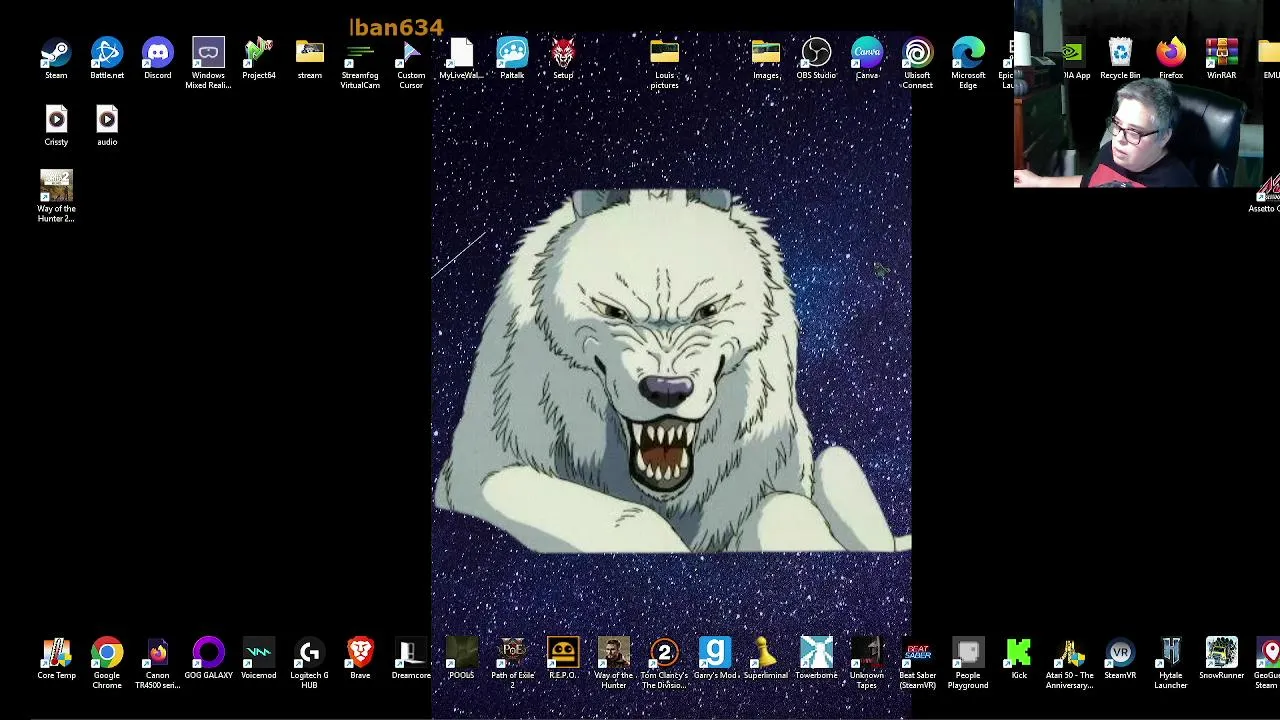Open the Steam desktop shortcut
This screenshot has height=720, width=1280.
coord(56,54)
